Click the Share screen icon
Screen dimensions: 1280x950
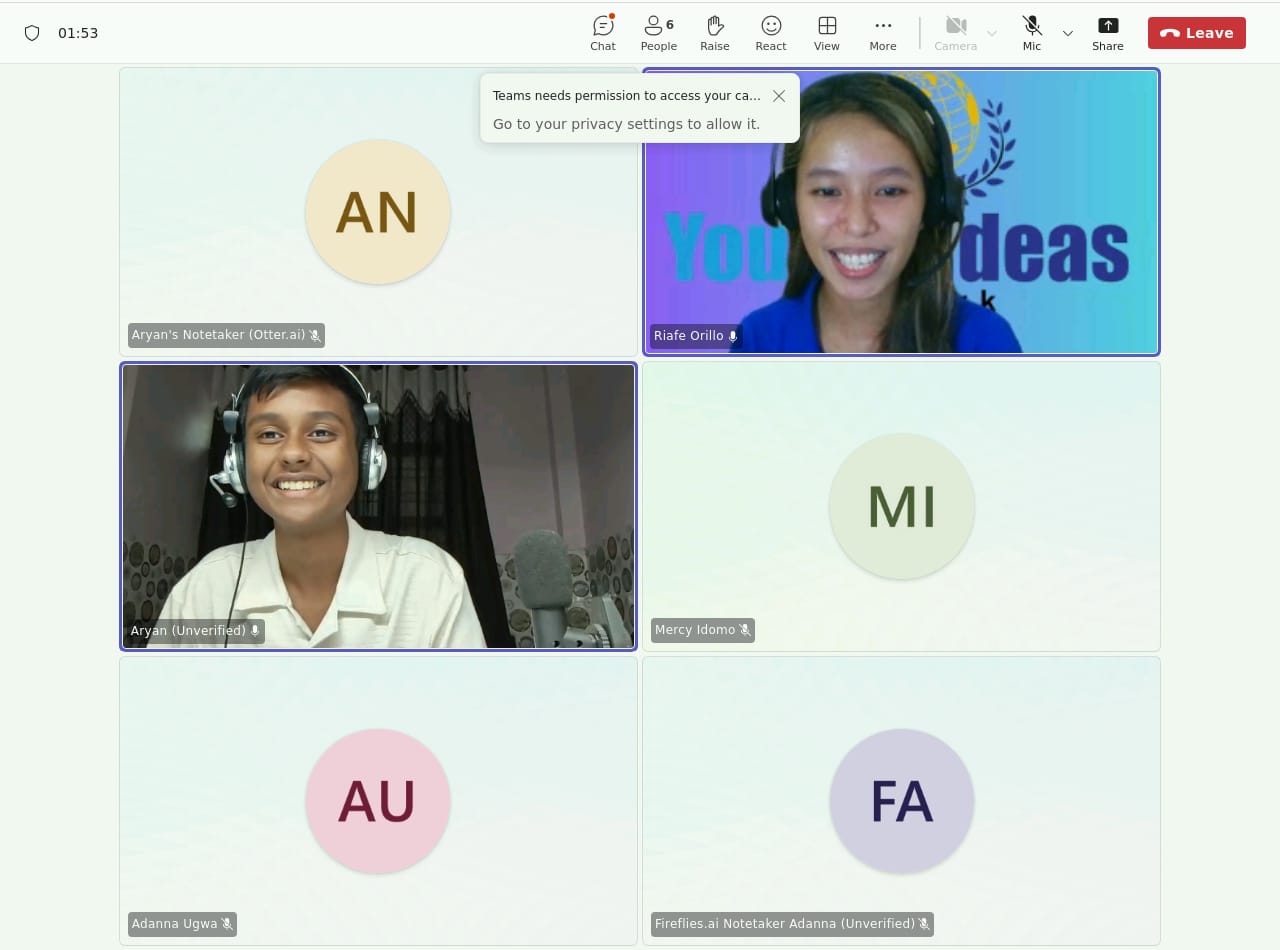pos(1107,33)
